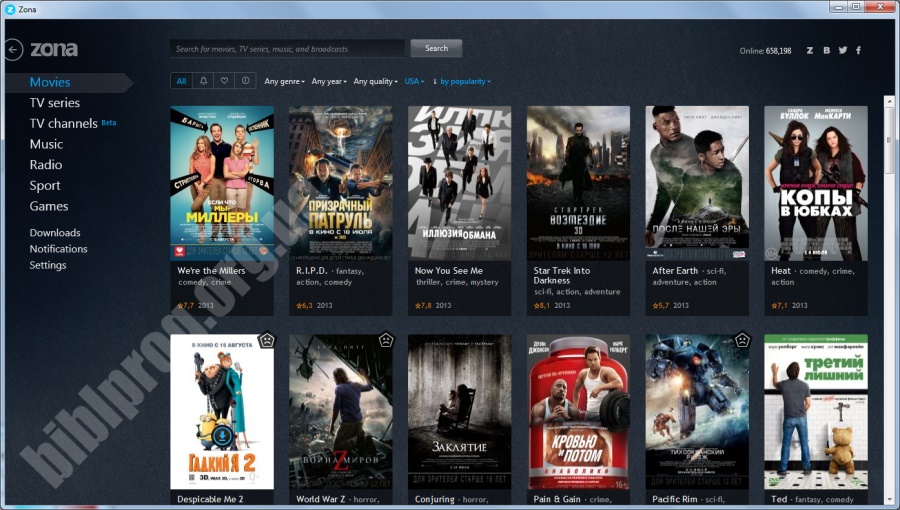This screenshot has height=510, width=900.
Task: Open the Any year dropdown
Action: click(329, 81)
